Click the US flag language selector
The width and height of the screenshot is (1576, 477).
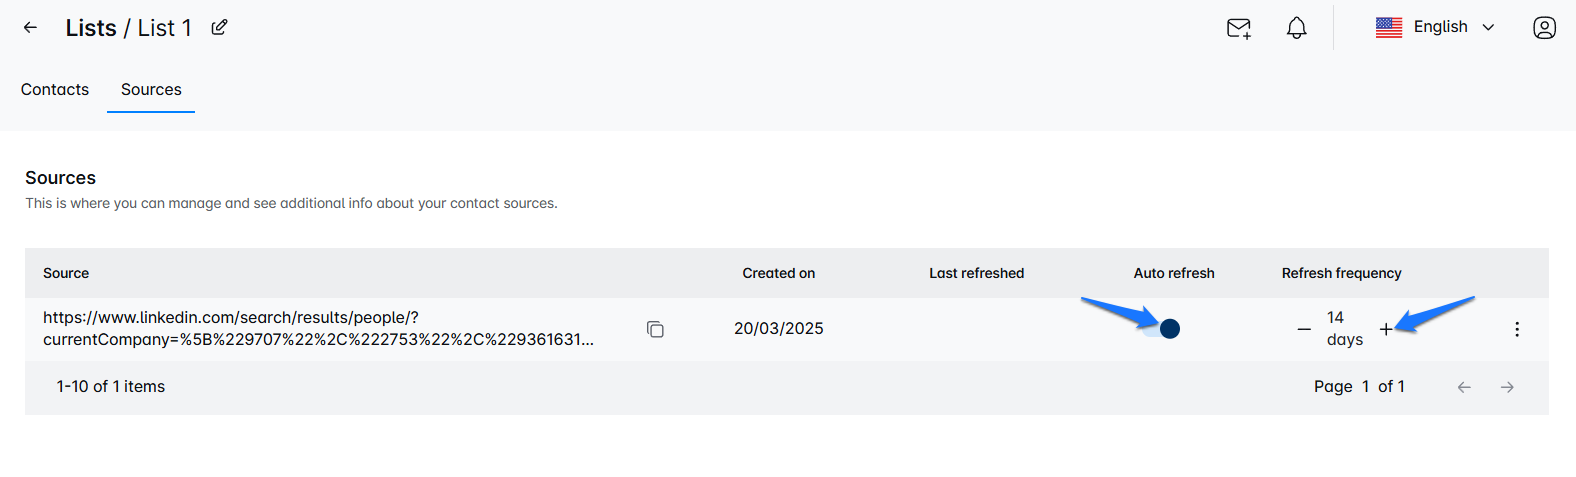tap(1389, 28)
